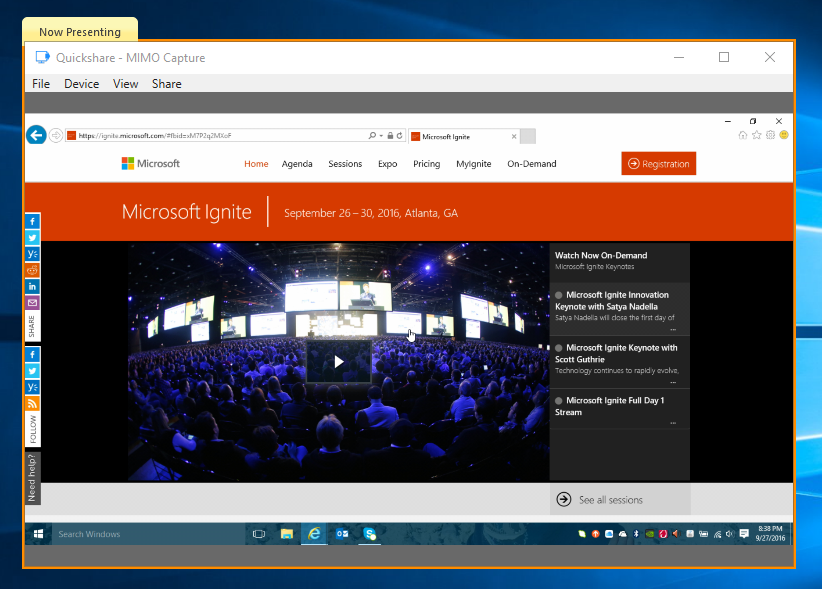Open the Windows Start button
The height and width of the screenshot is (589, 822).
[x=38, y=534]
